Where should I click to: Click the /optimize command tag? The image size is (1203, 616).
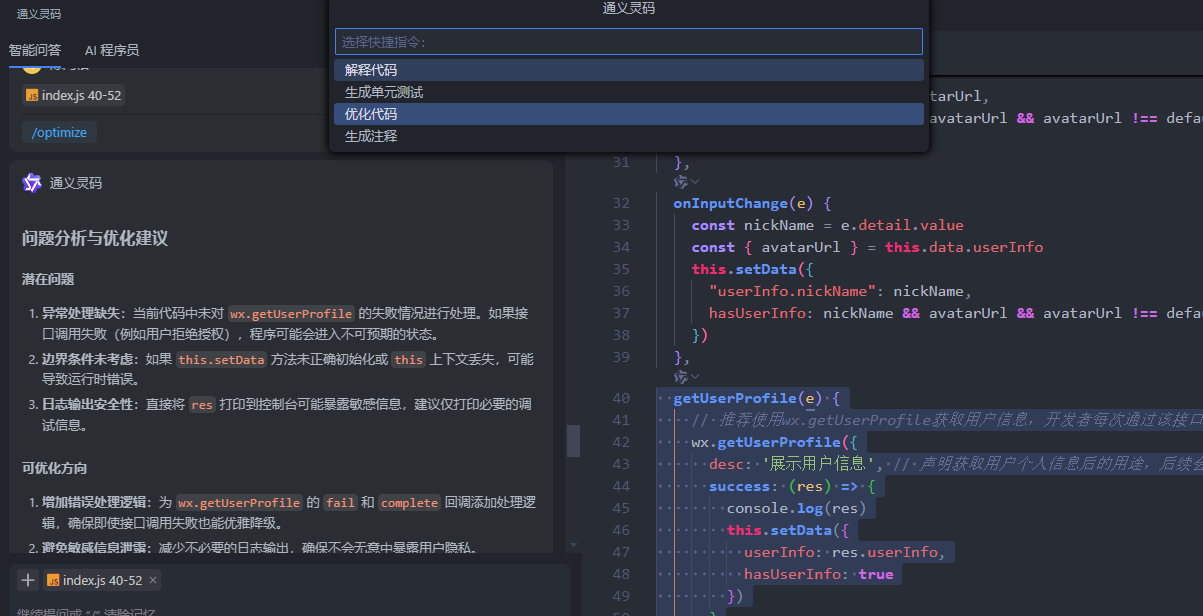(x=59, y=132)
